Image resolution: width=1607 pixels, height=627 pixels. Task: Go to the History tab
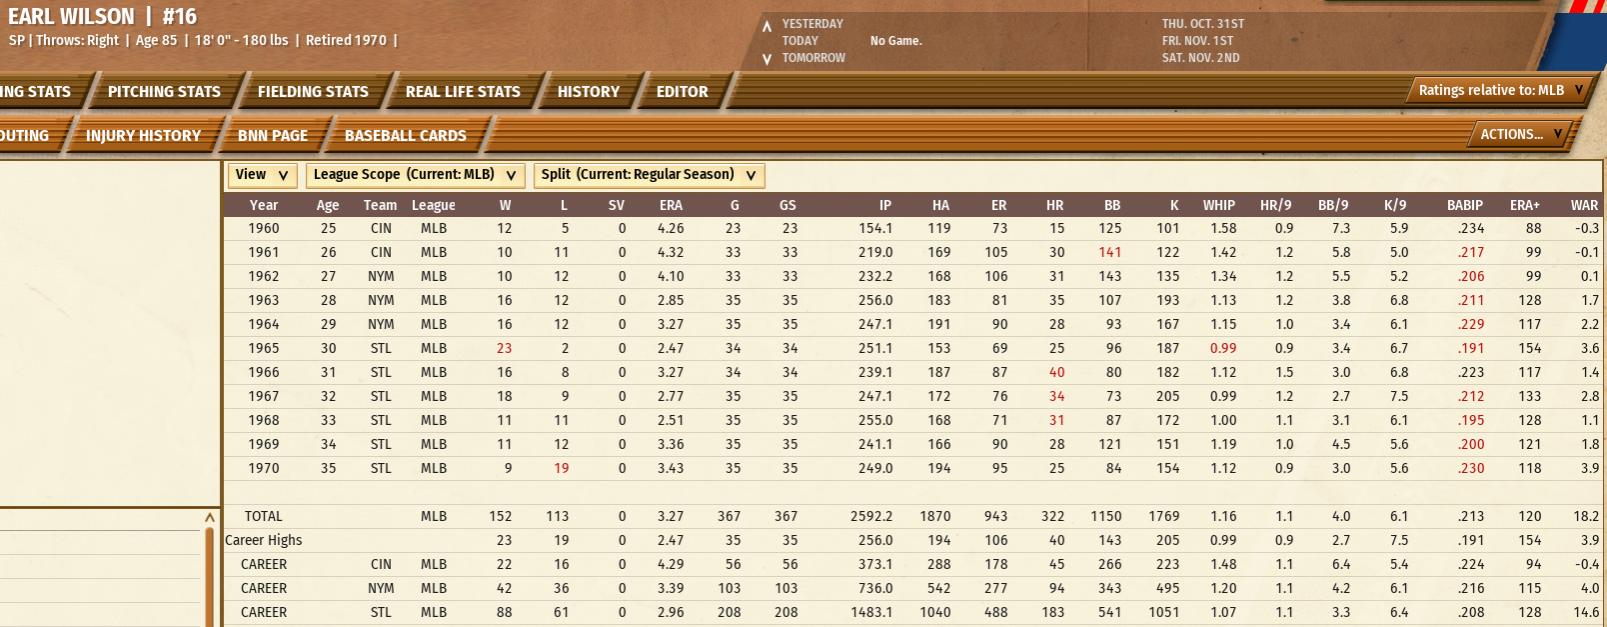(588, 92)
